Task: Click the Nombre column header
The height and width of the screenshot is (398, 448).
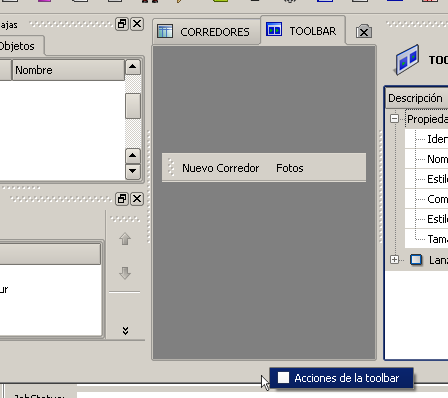Action: click(x=68, y=70)
